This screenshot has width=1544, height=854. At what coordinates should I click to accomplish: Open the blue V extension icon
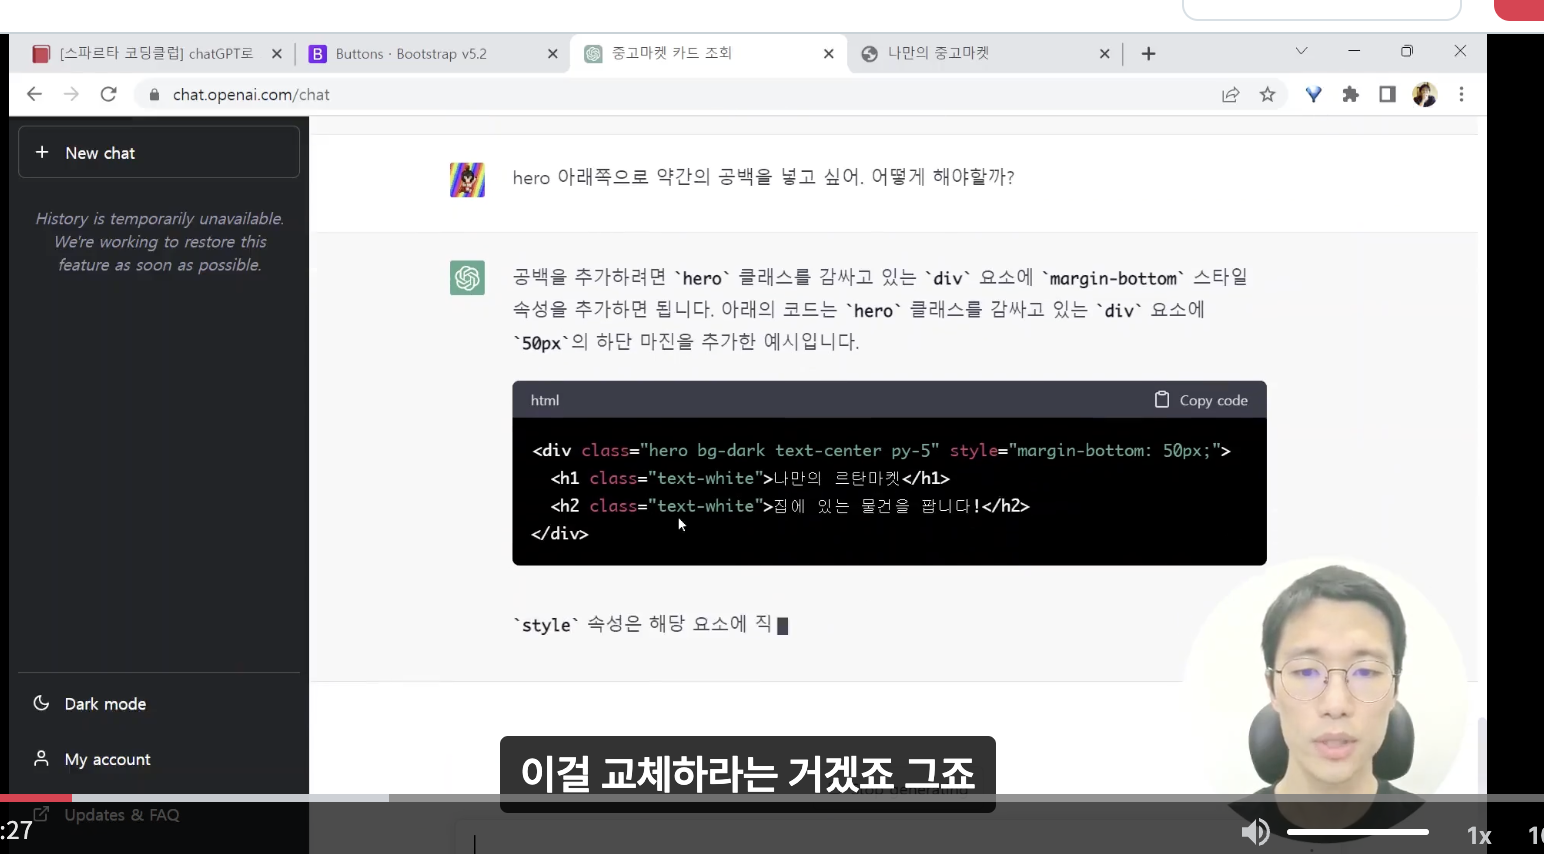1314,94
